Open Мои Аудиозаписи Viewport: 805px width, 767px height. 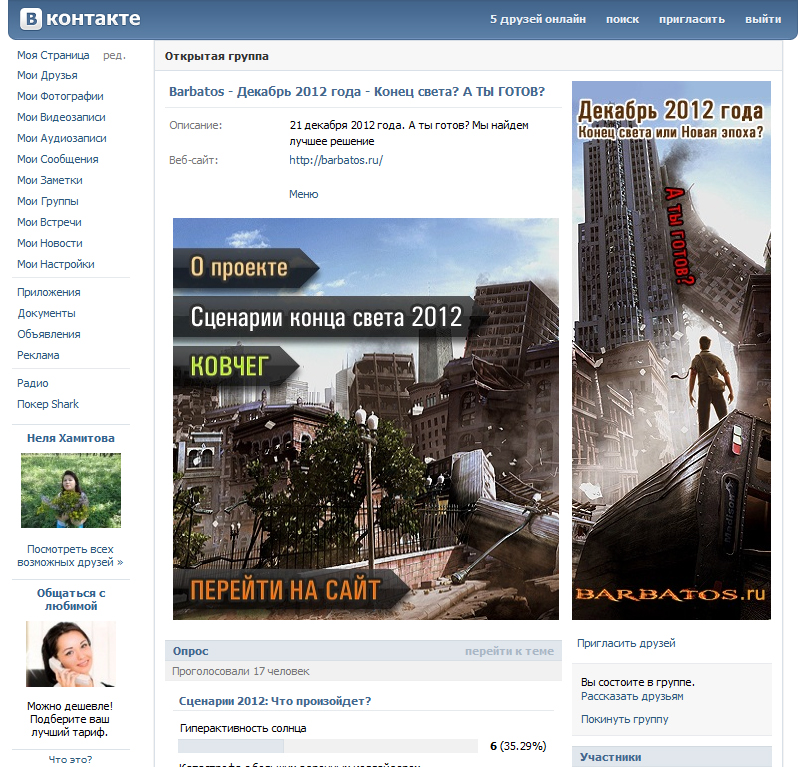62,138
